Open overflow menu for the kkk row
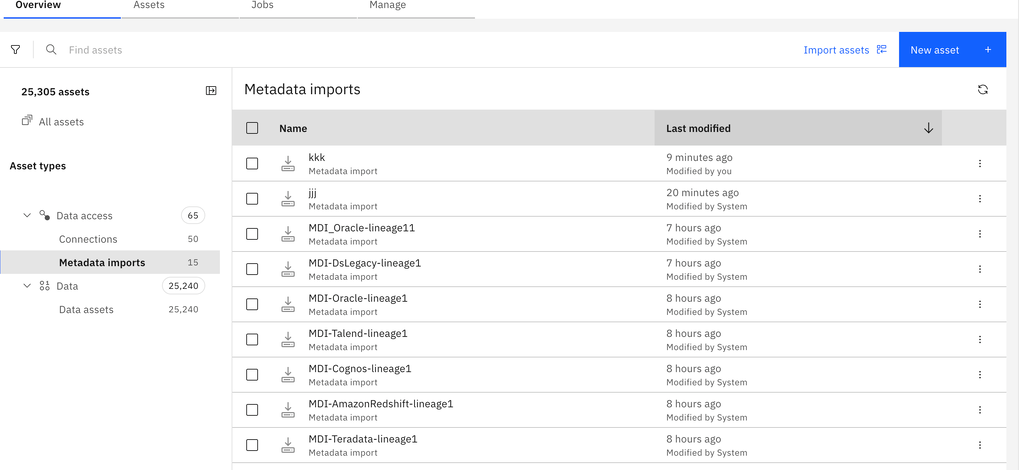 pos(979,164)
